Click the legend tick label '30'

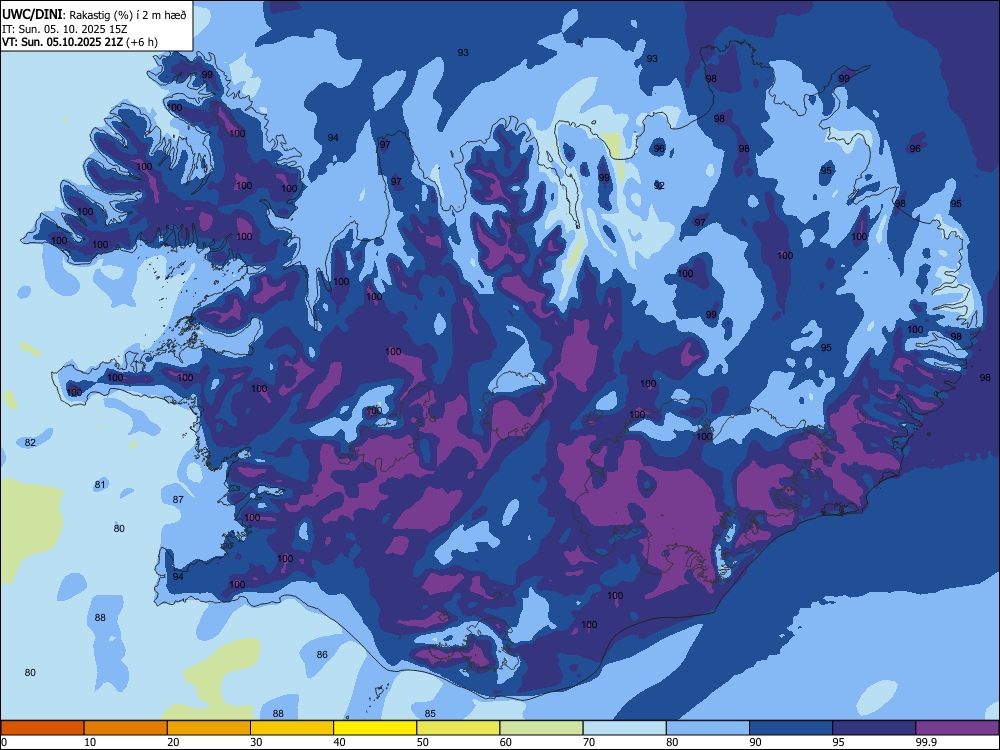(x=256, y=742)
